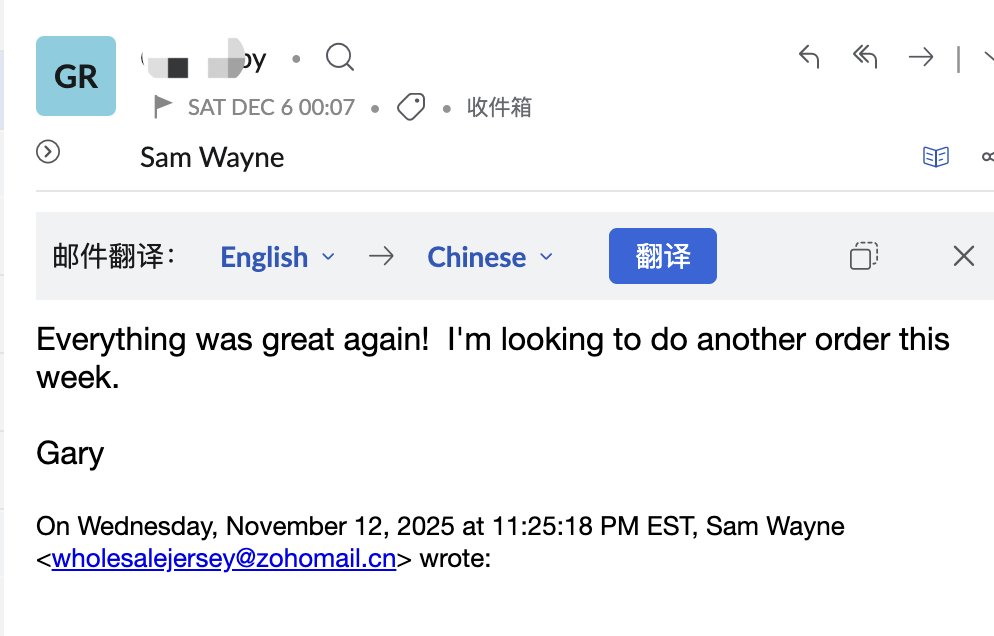The height and width of the screenshot is (636, 994).
Task: Click the dashed-square icon in translation bar
Action: click(x=864, y=256)
